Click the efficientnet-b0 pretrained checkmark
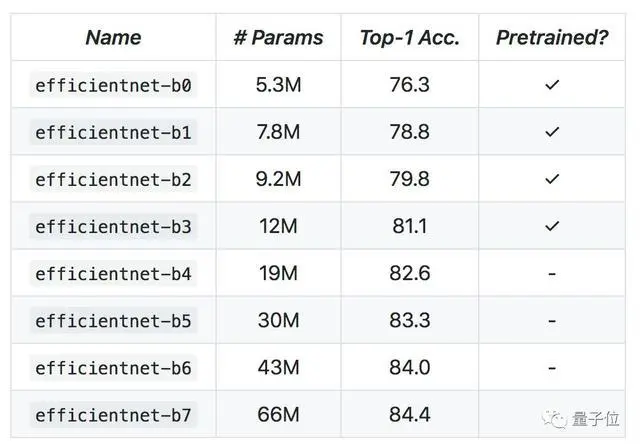The image size is (640, 447). 552,85
